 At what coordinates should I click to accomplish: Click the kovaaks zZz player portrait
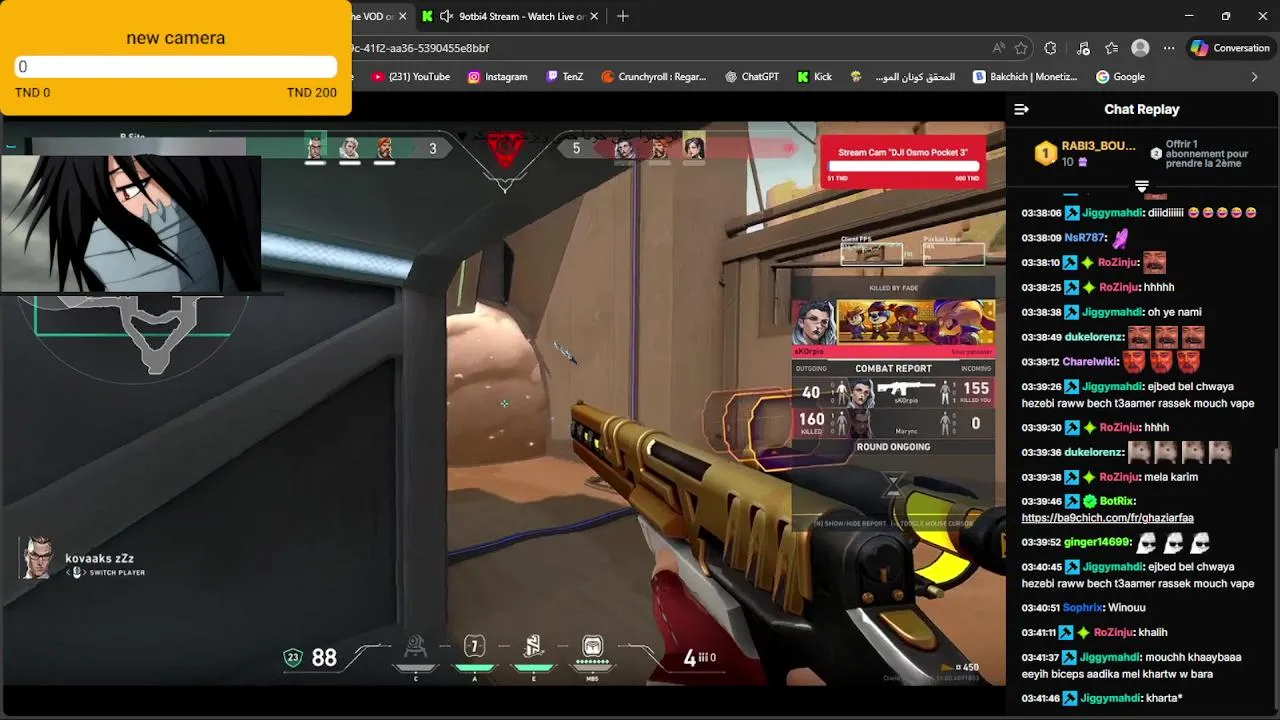coord(39,558)
